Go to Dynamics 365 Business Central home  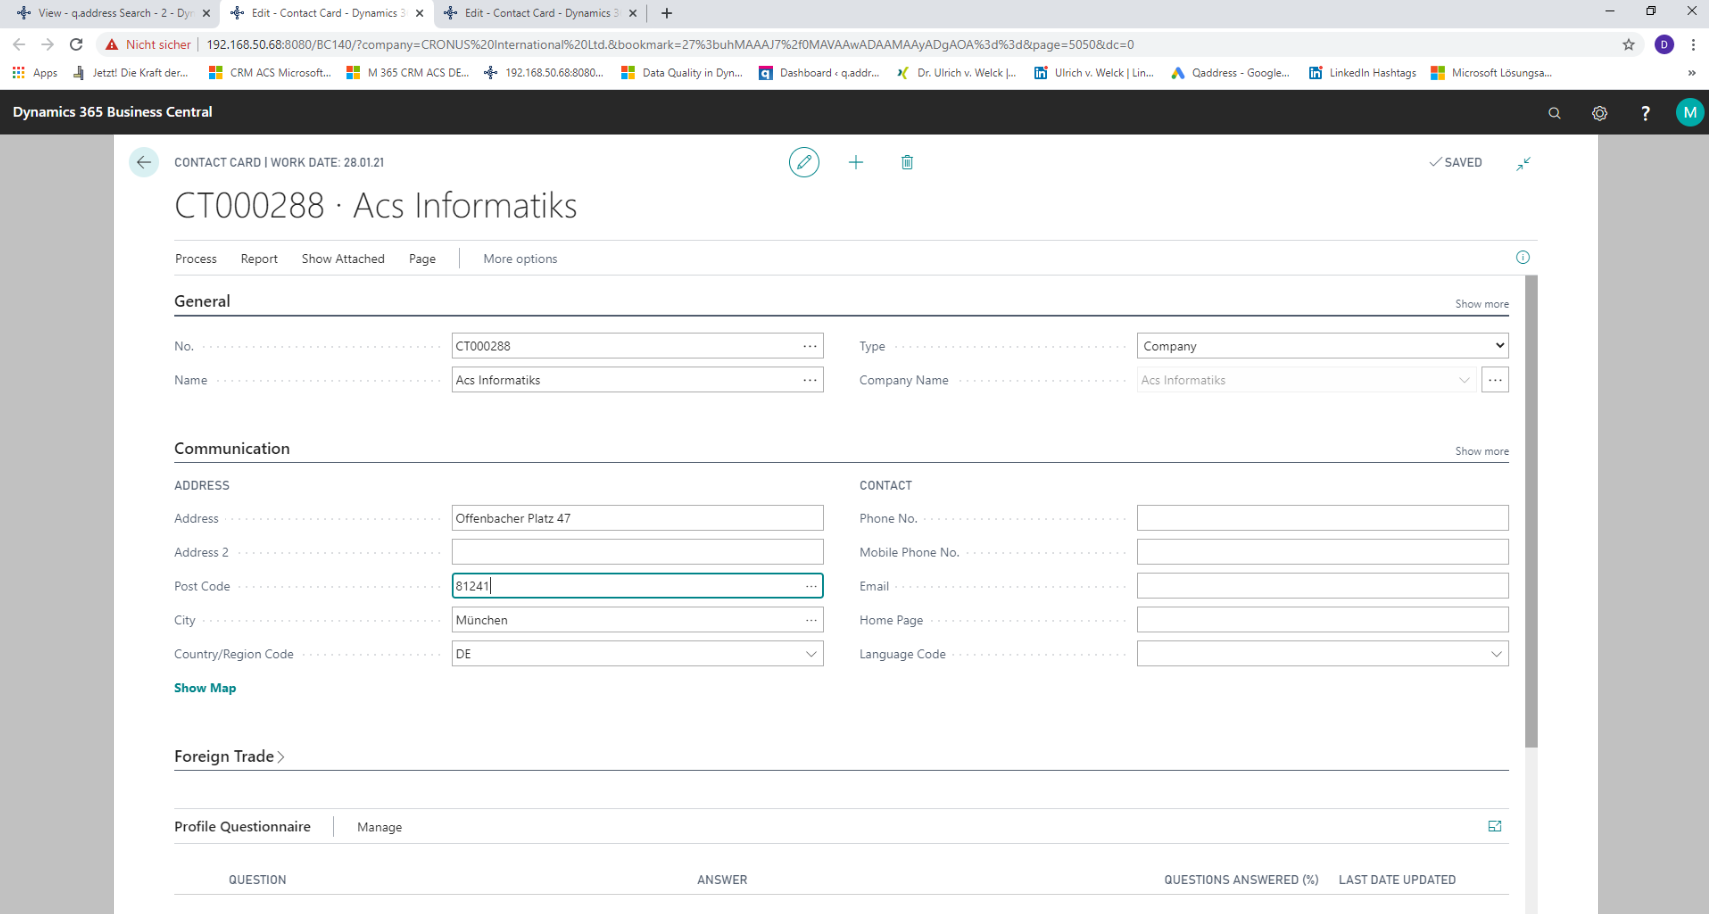[112, 112]
